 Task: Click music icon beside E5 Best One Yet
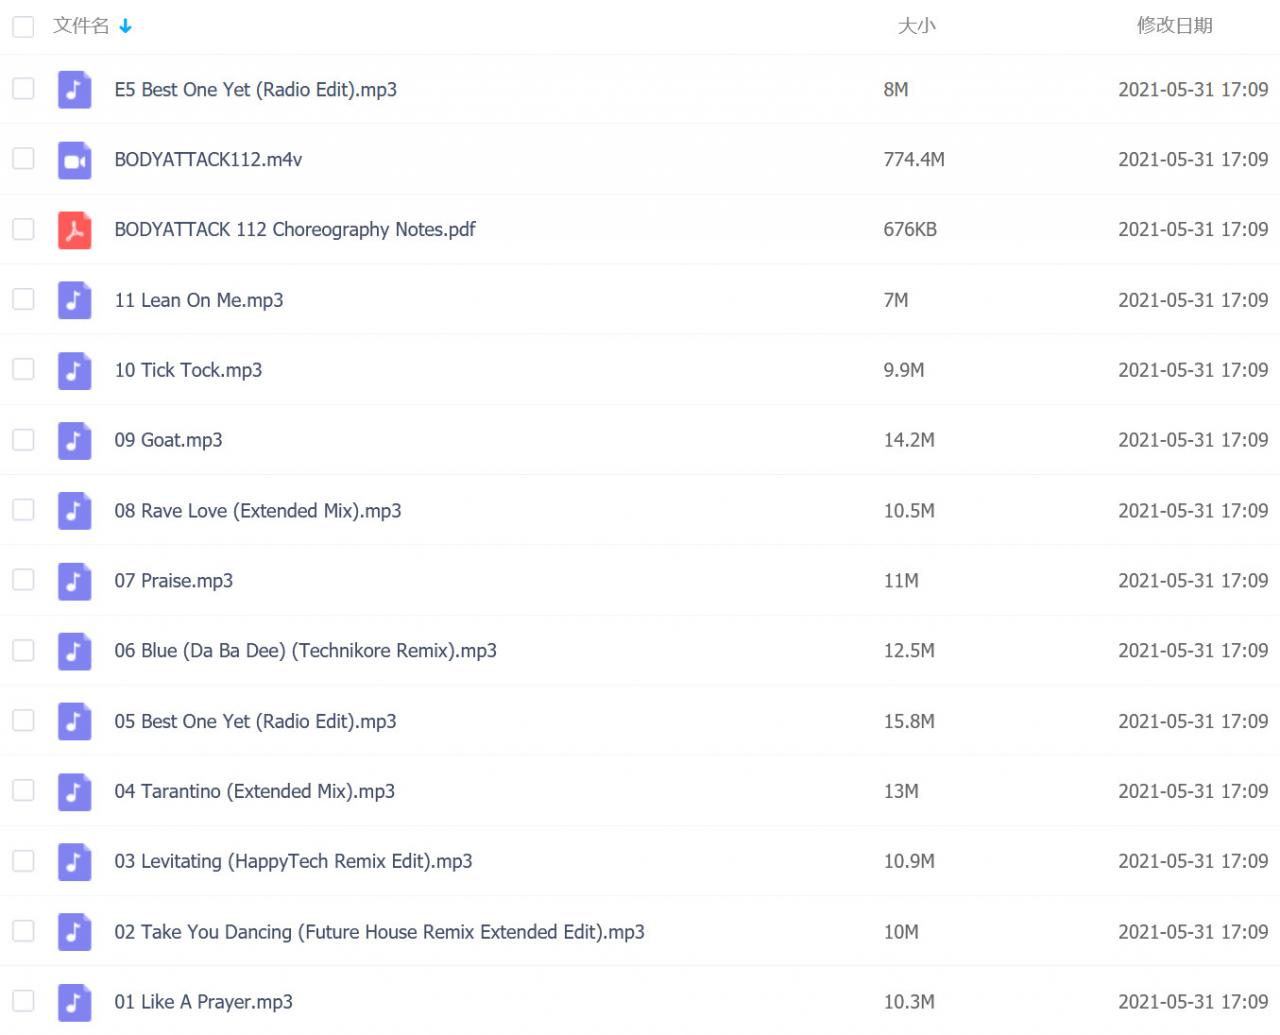[74, 90]
